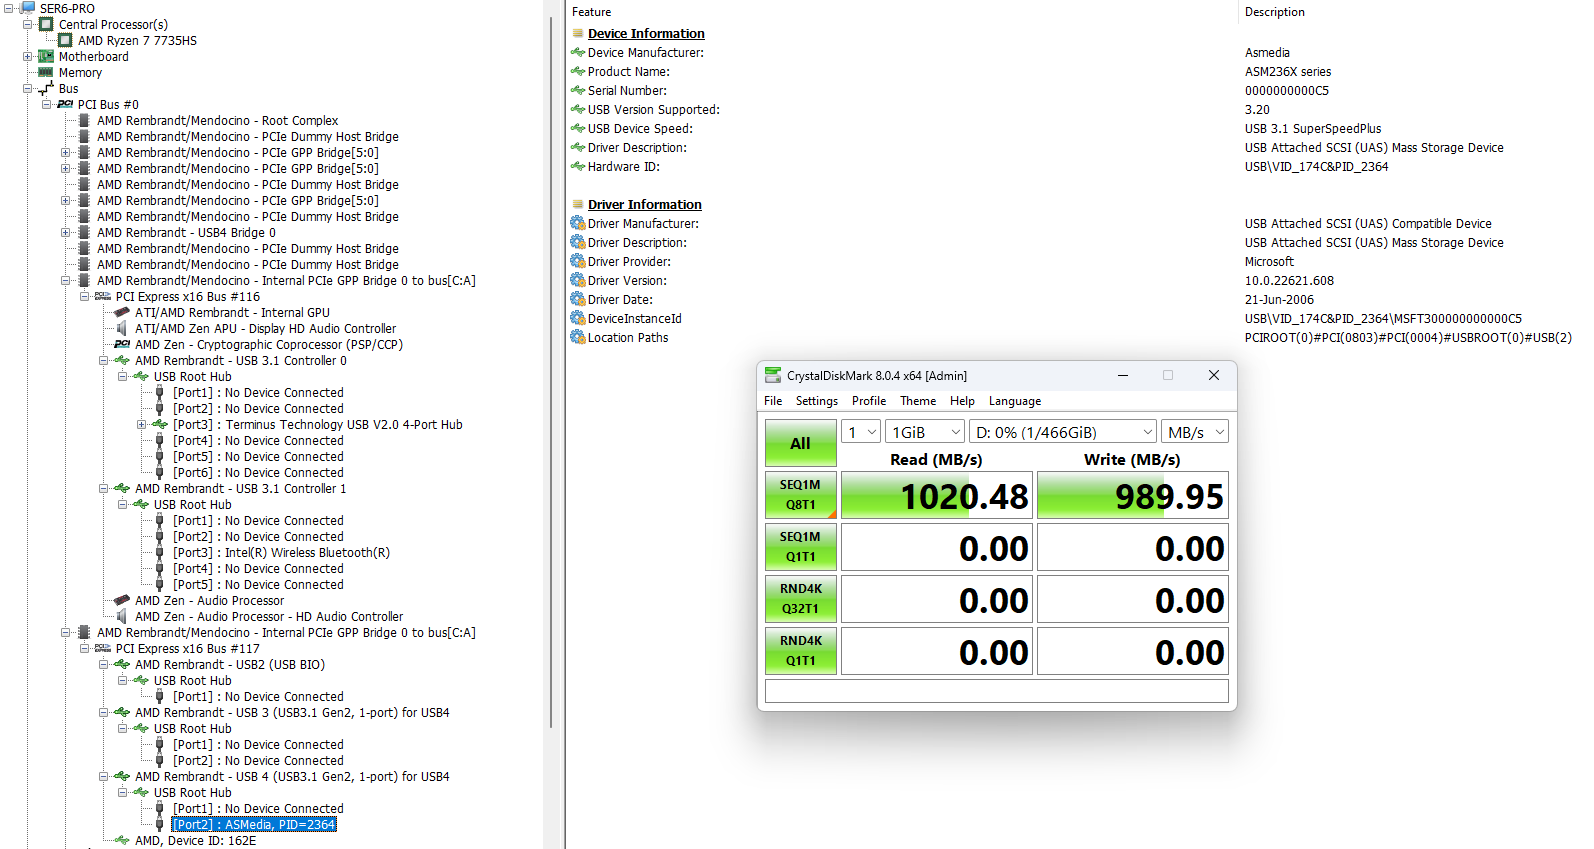Start all benchmarks with the All button
Image resolution: width=1594 pixels, height=849 pixels.
(801, 443)
